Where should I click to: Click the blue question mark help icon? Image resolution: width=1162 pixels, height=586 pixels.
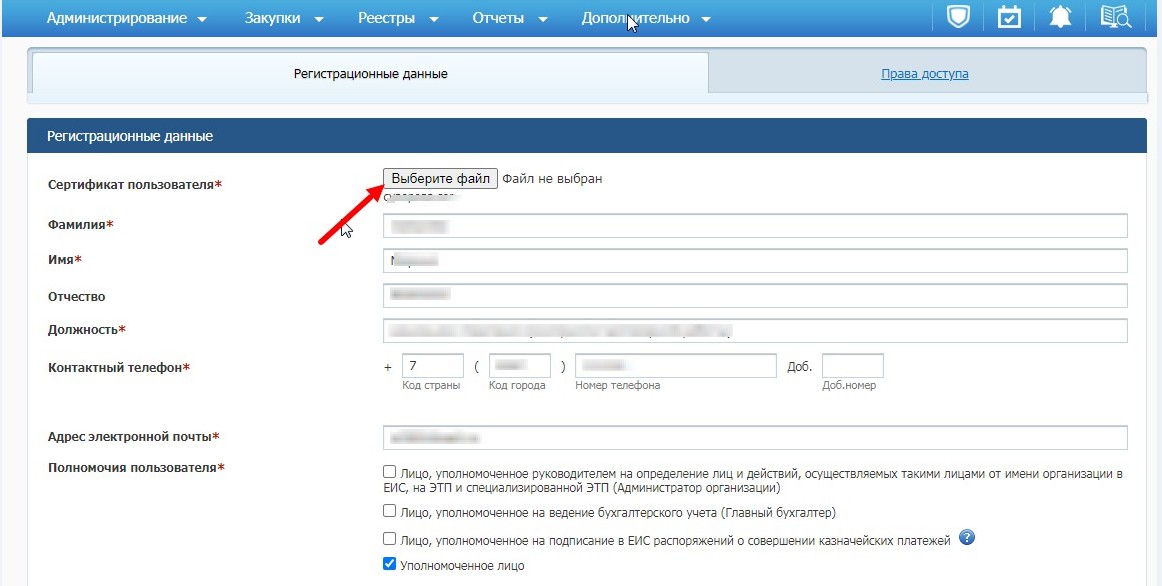click(967, 538)
